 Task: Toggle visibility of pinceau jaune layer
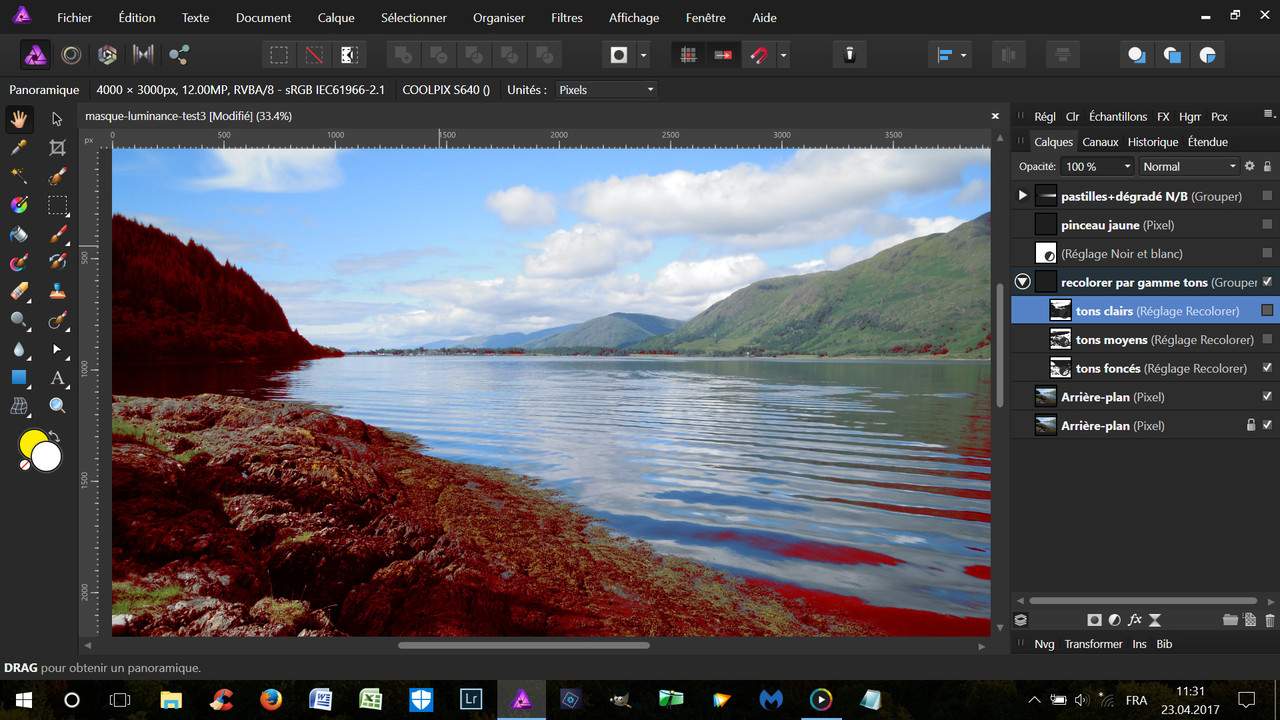(x=1267, y=225)
